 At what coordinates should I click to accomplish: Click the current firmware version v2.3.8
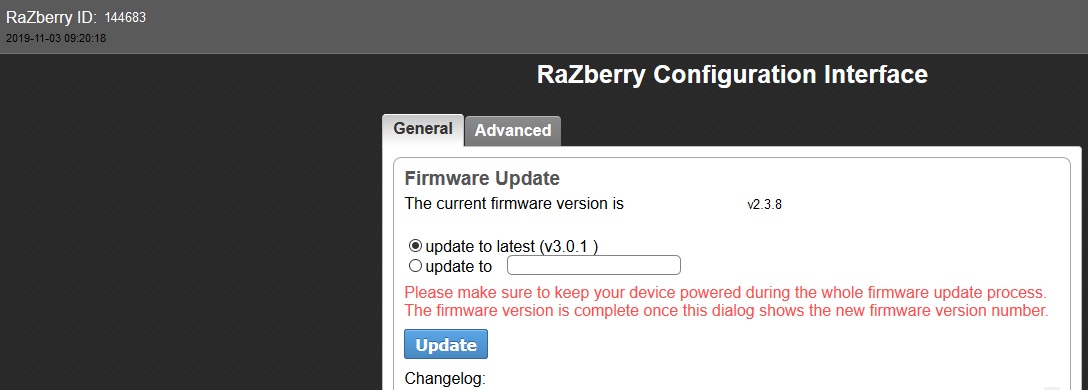(765, 205)
